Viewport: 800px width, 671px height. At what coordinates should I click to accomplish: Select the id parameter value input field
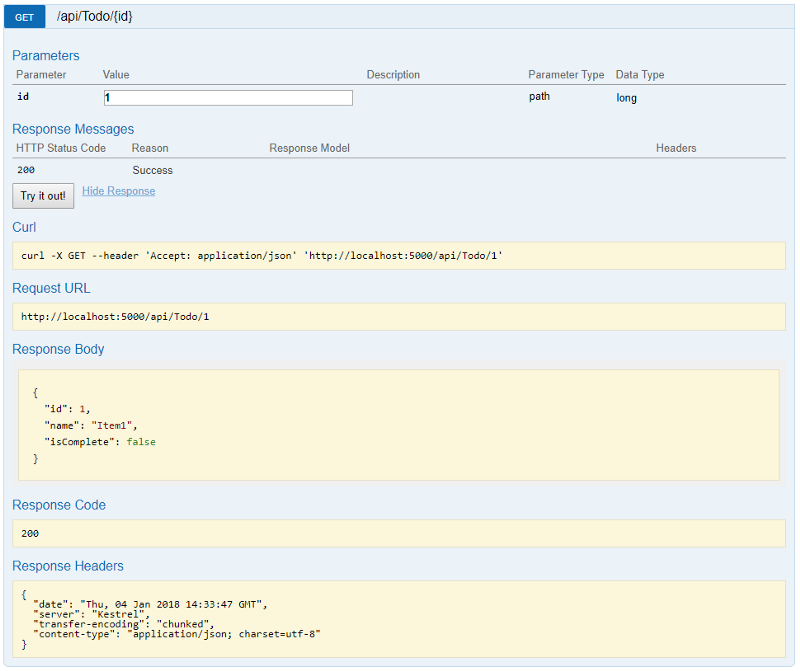click(228, 97)
